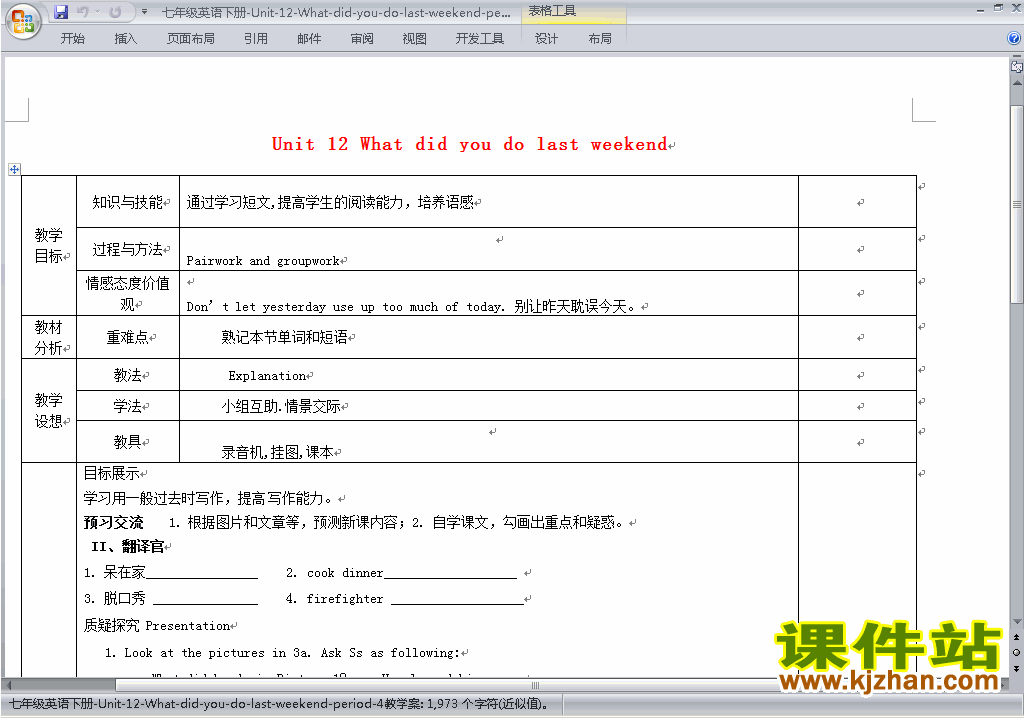The height and width of the screenshot is (718, 1024).
Task: Click the 教具 cell
Action: coord(128,442)
